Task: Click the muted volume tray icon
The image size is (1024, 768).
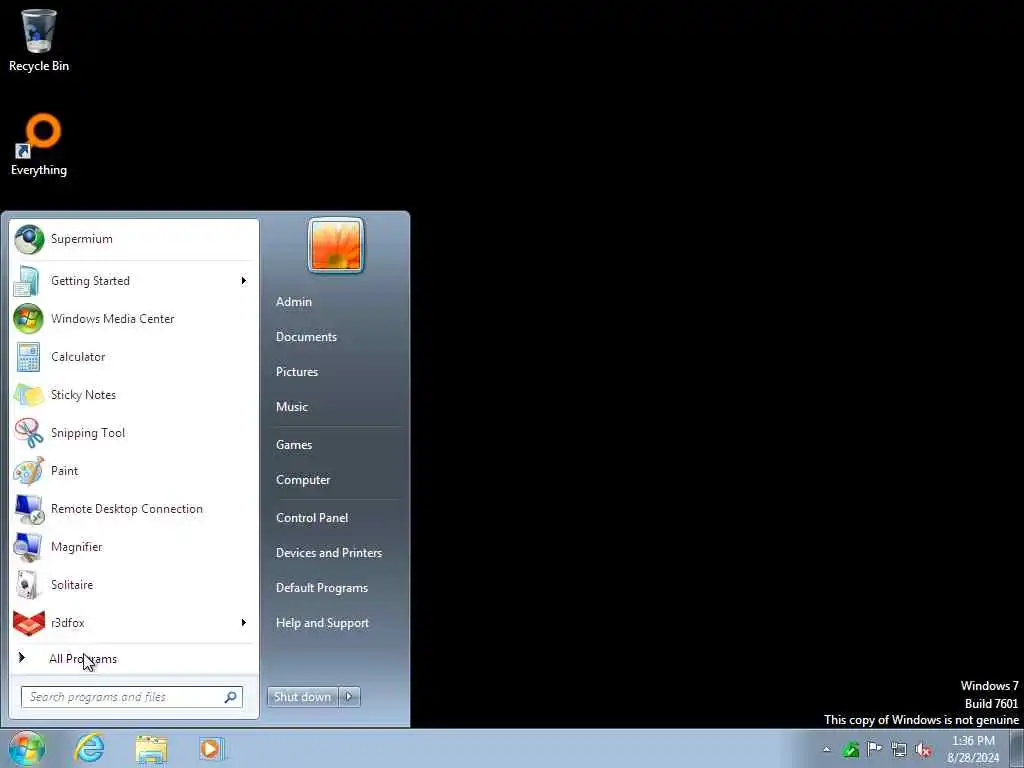Action: point(923,749)
